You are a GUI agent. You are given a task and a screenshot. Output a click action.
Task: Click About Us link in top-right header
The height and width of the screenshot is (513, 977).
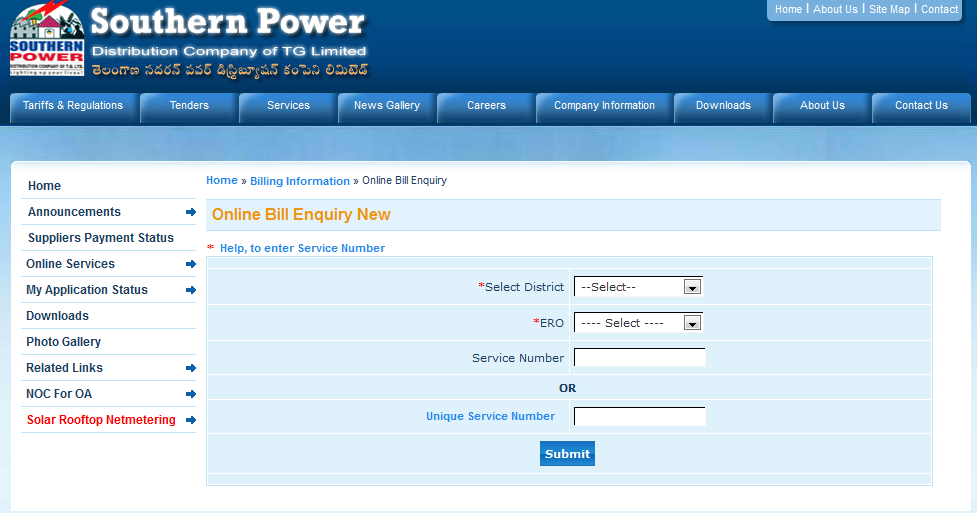pyautogui.click(x=835, y=9)
